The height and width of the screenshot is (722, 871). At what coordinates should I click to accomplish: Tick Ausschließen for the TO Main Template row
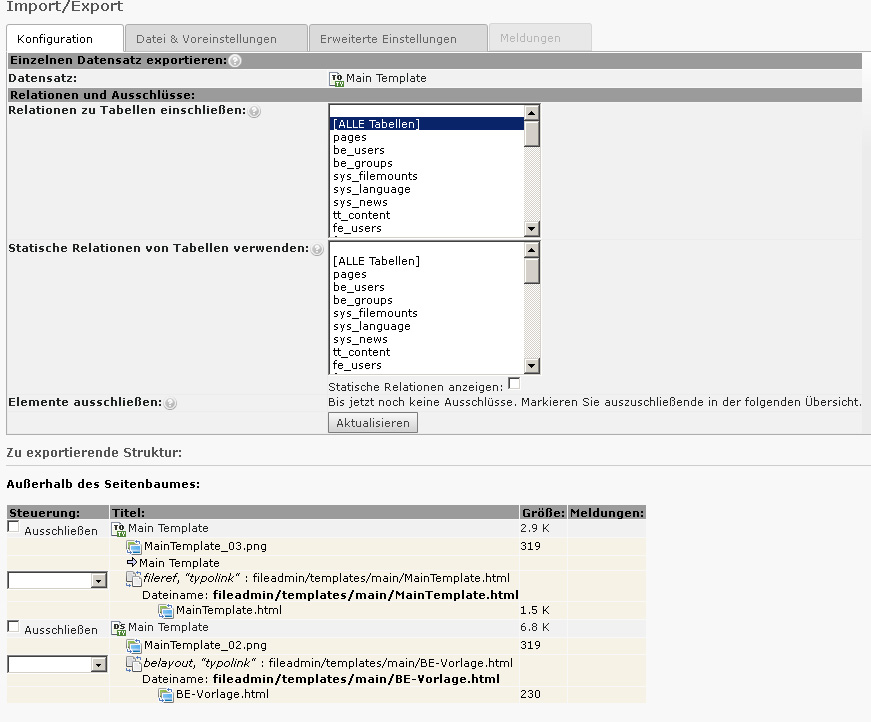(13, 527)
